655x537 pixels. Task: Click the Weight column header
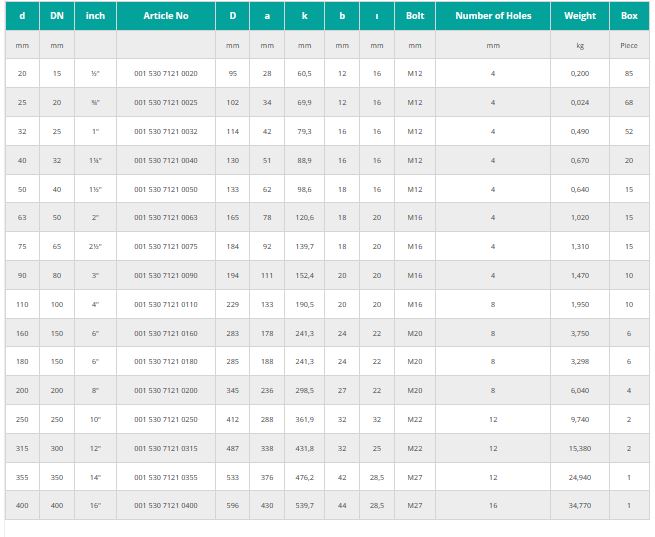tap(579, 16)
